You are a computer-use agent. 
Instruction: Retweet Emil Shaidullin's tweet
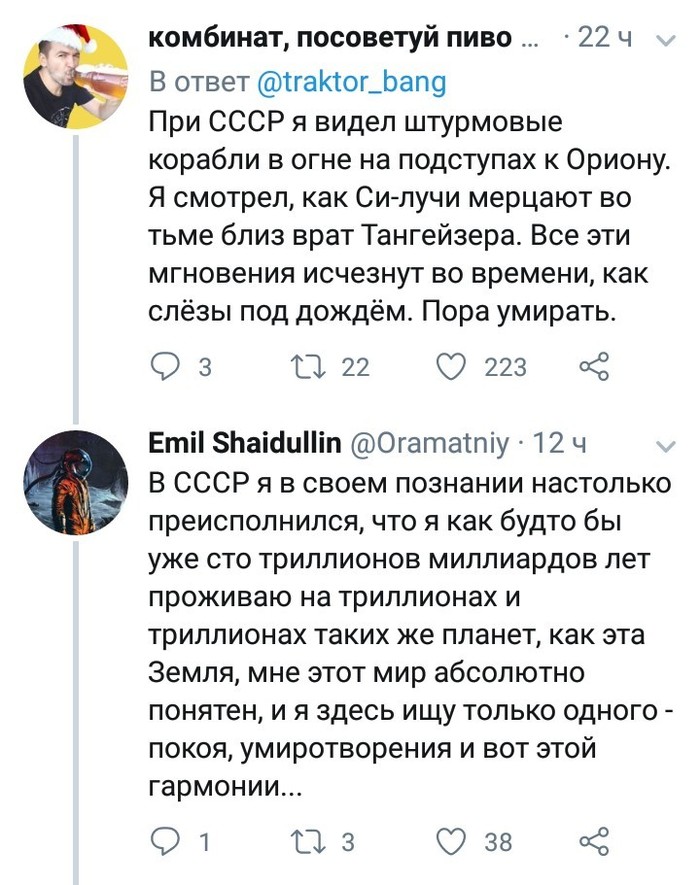304,841
